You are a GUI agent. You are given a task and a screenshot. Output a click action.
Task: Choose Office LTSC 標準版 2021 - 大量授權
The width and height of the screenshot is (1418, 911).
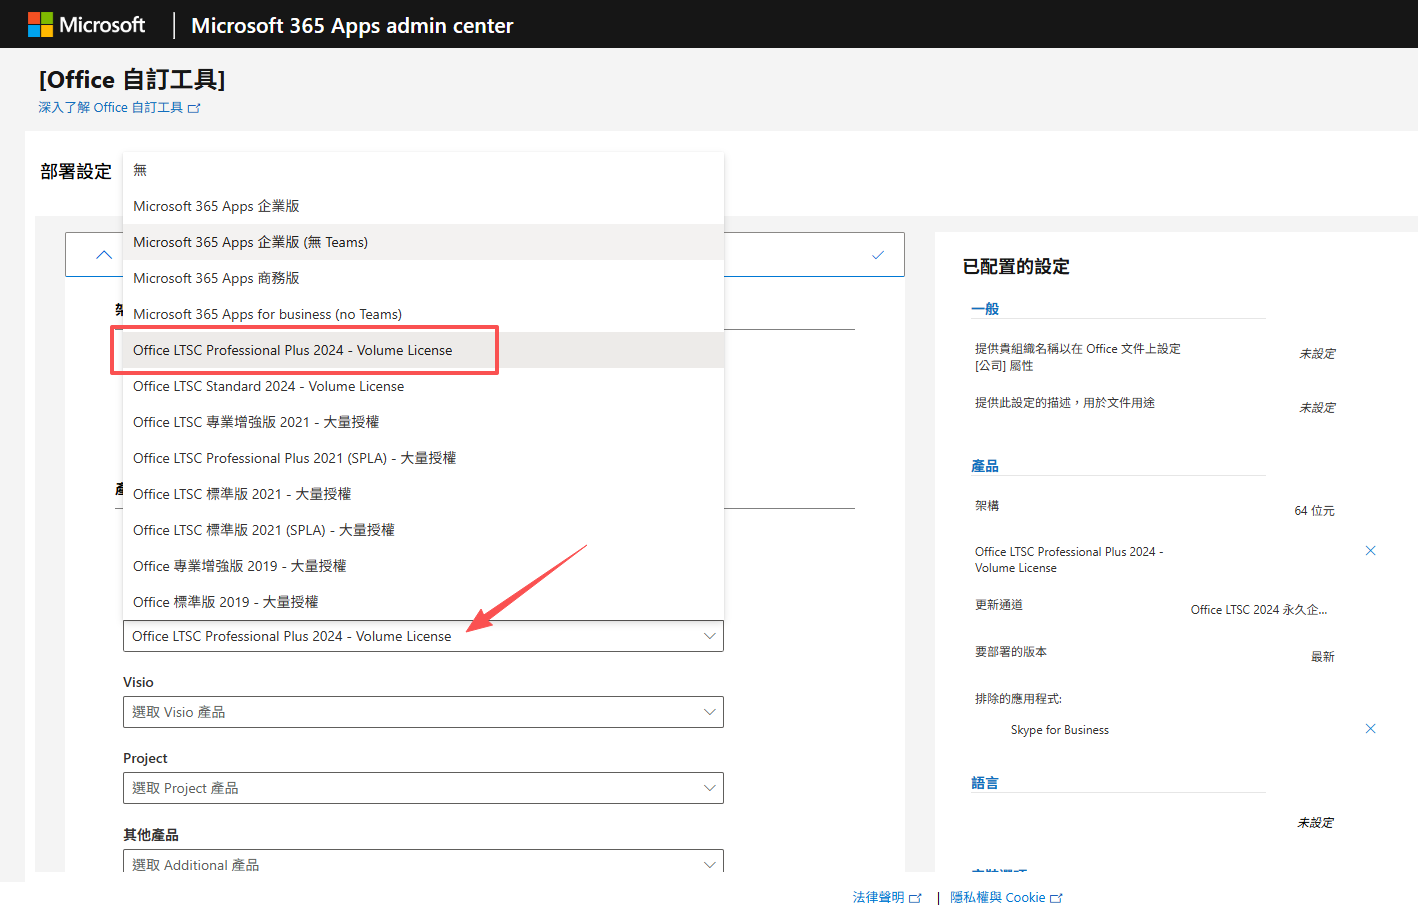pyautogui.click(x=423, y=494)
